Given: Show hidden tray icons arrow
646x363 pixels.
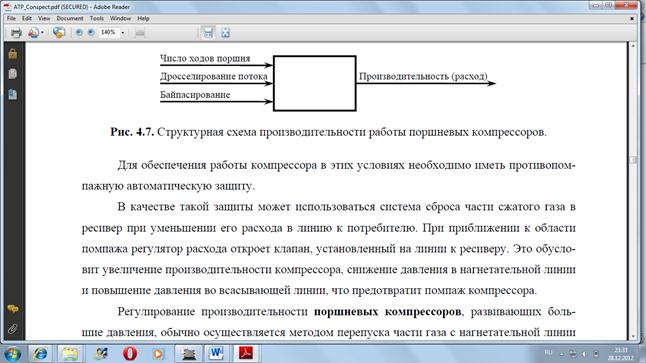Looking at the screenshot, I should [x=562, y=354].
